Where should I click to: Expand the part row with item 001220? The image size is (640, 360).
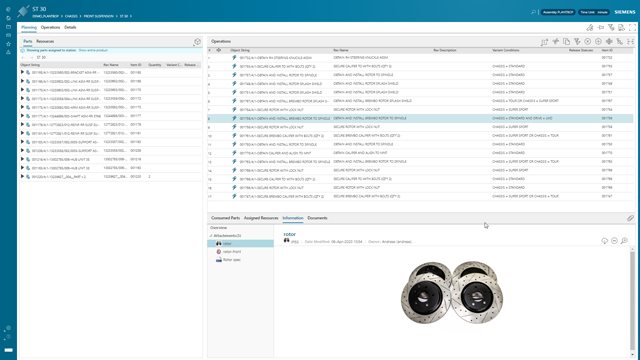point(22,176)
